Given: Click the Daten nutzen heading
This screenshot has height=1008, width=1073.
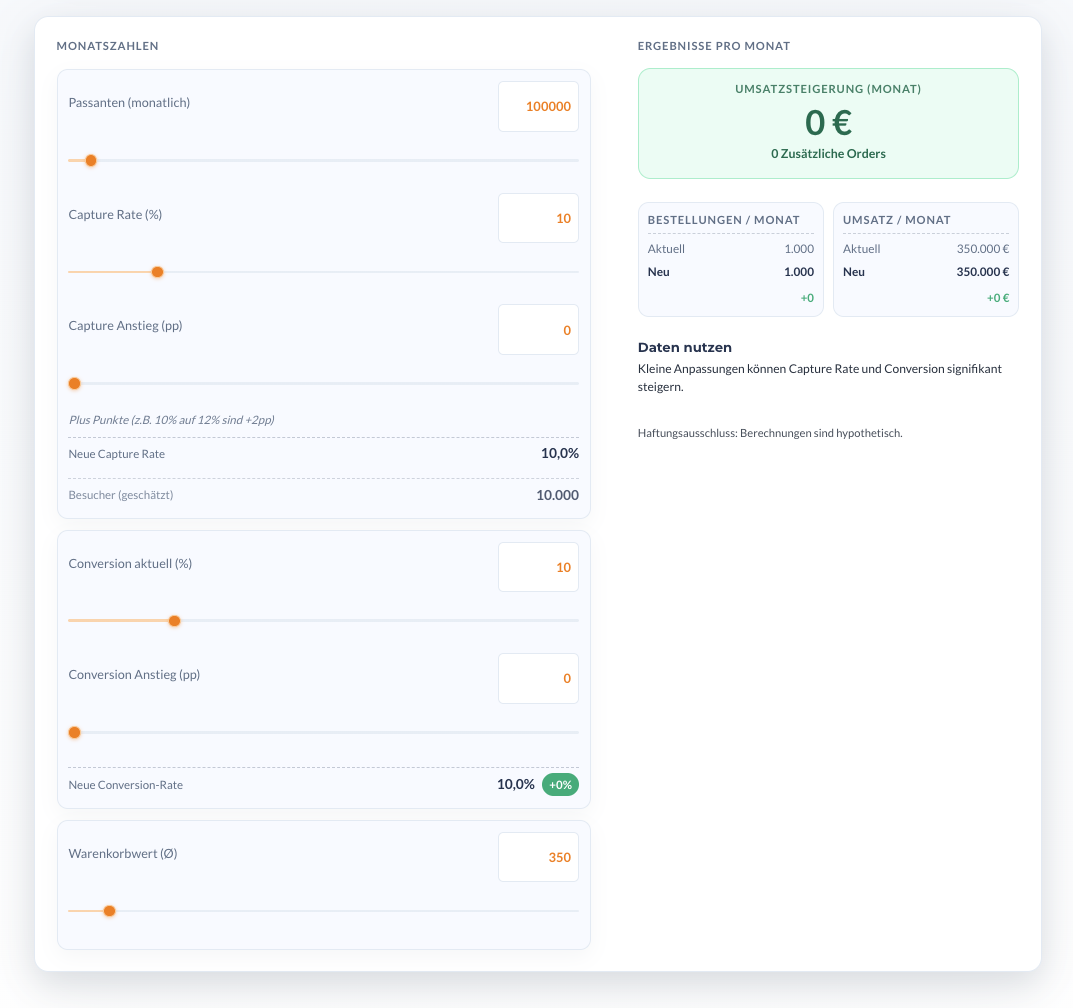Looking at the screenshot, I should (x=685, y=347).
